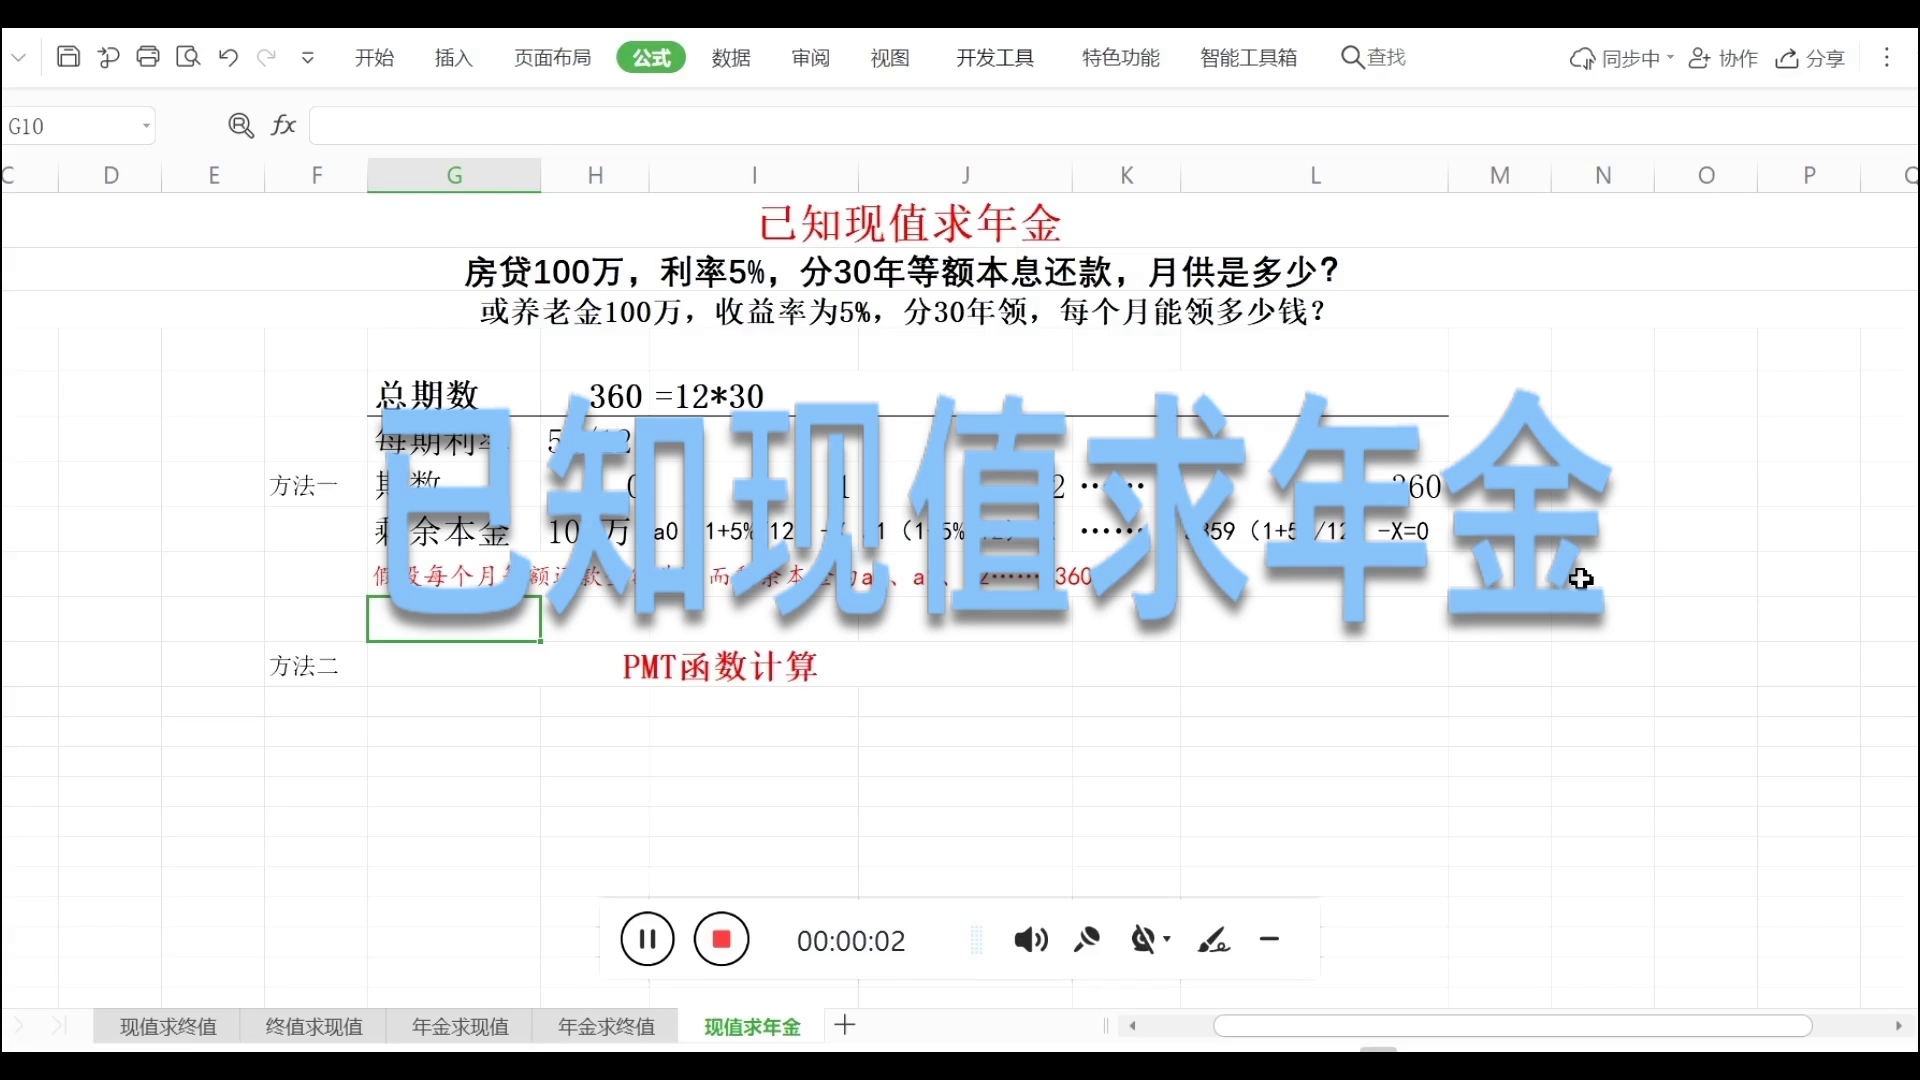
Task: Click the horizontal scroll left arrow
Action: click(1132, 1026)
